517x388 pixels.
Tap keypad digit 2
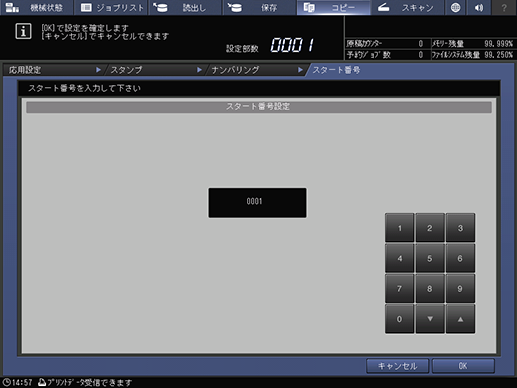click(430, 228)
